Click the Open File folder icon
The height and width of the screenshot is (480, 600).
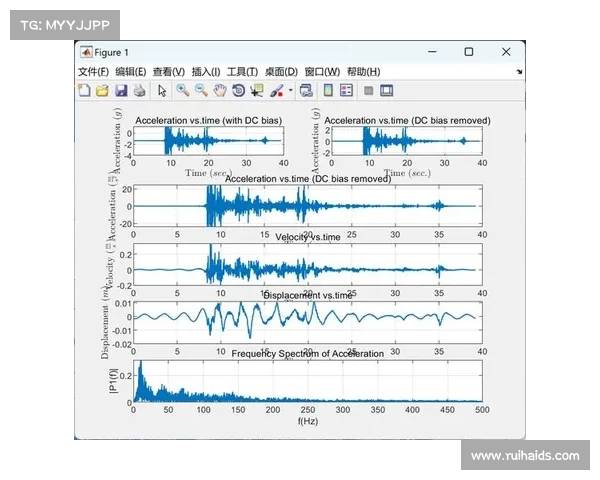102,90
